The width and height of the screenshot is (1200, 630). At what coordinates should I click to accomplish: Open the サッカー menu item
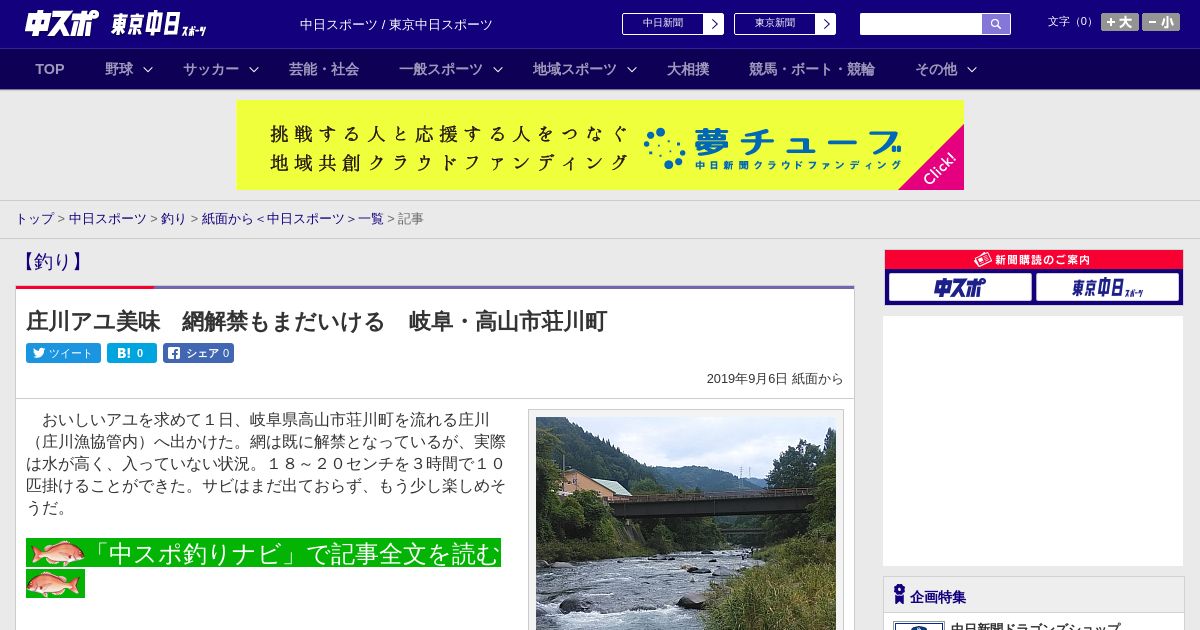(211, 69)
